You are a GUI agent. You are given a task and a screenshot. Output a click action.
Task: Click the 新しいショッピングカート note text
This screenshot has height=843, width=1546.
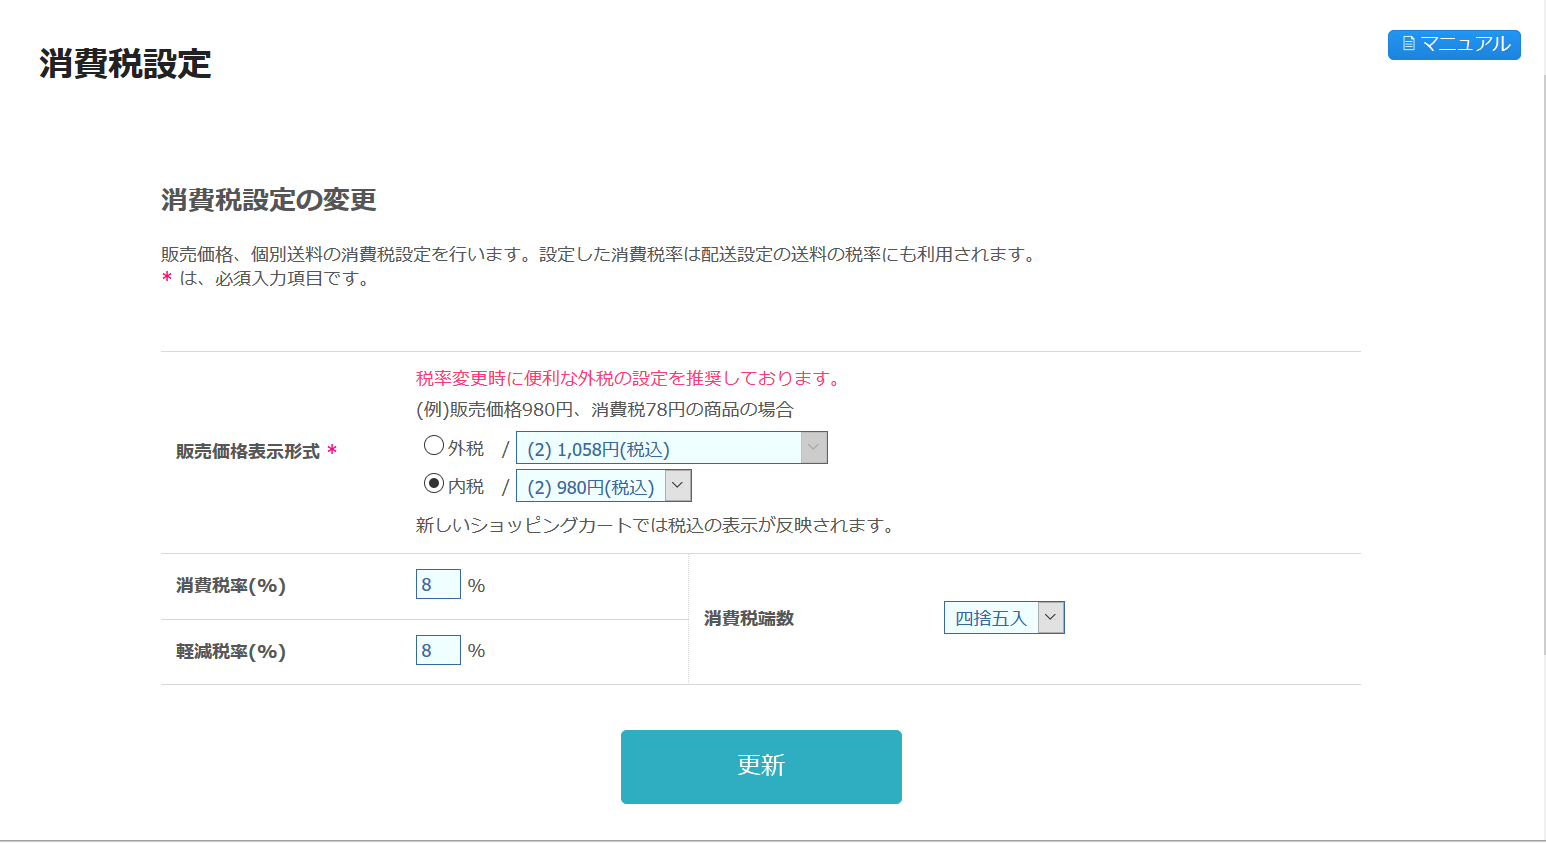tap(657, 525)
